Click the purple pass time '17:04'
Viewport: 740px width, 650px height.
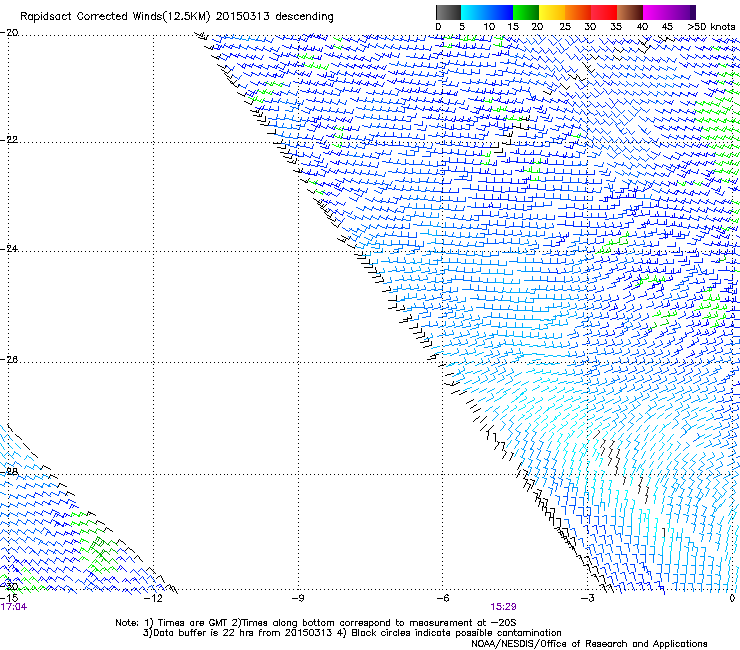coord(14,607)
